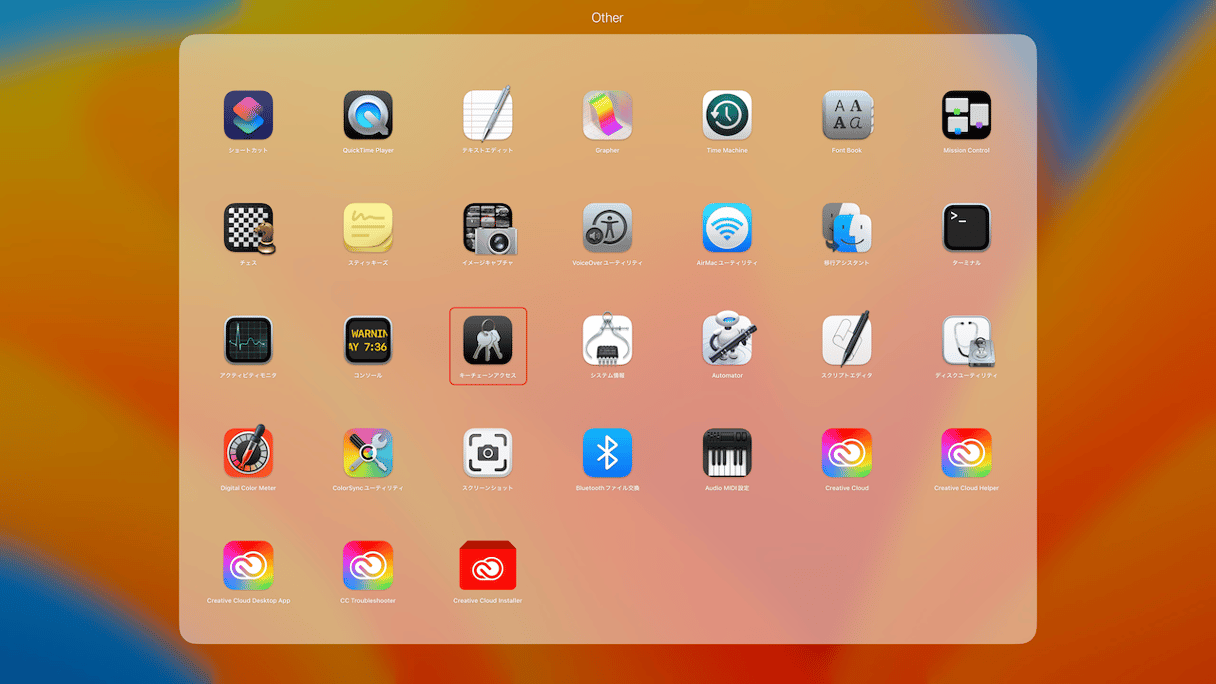Select the "Other" folder title
The height and width of the screenshot is (684, 1216).
pyautogui.click(x=607, y=18)
